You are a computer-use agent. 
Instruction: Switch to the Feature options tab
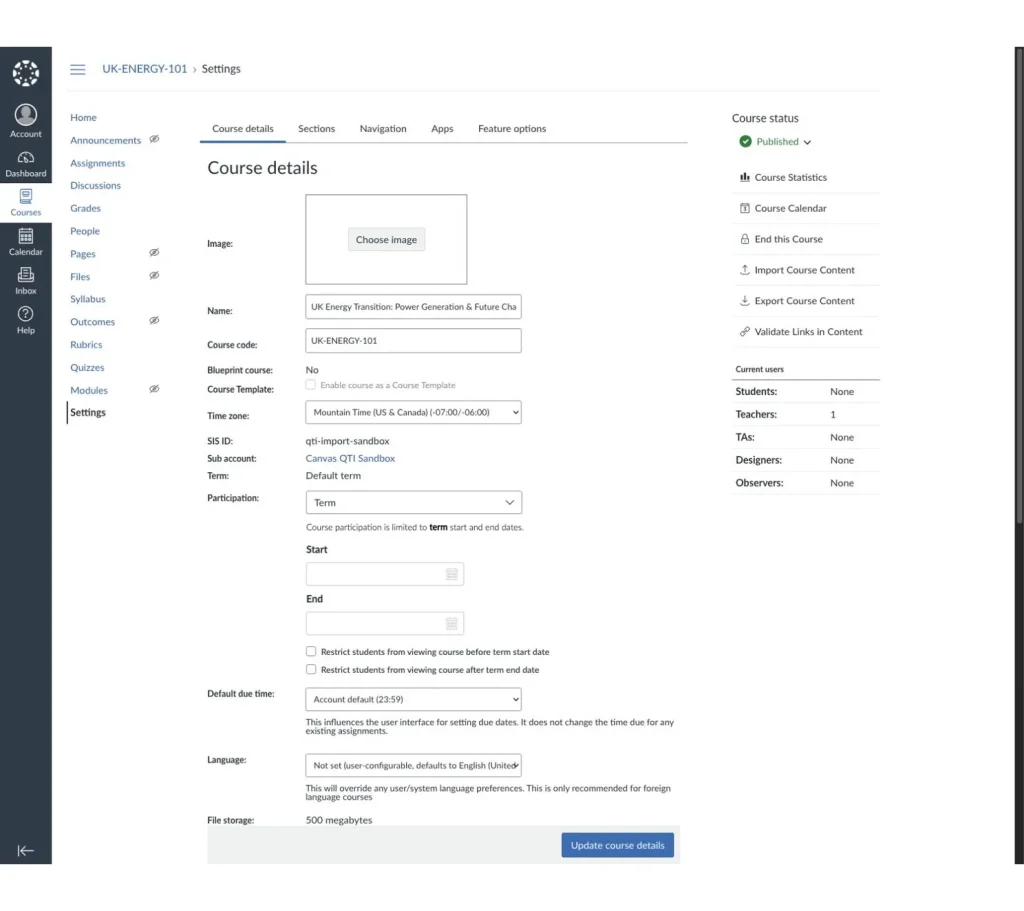click(x=512, y=129)
